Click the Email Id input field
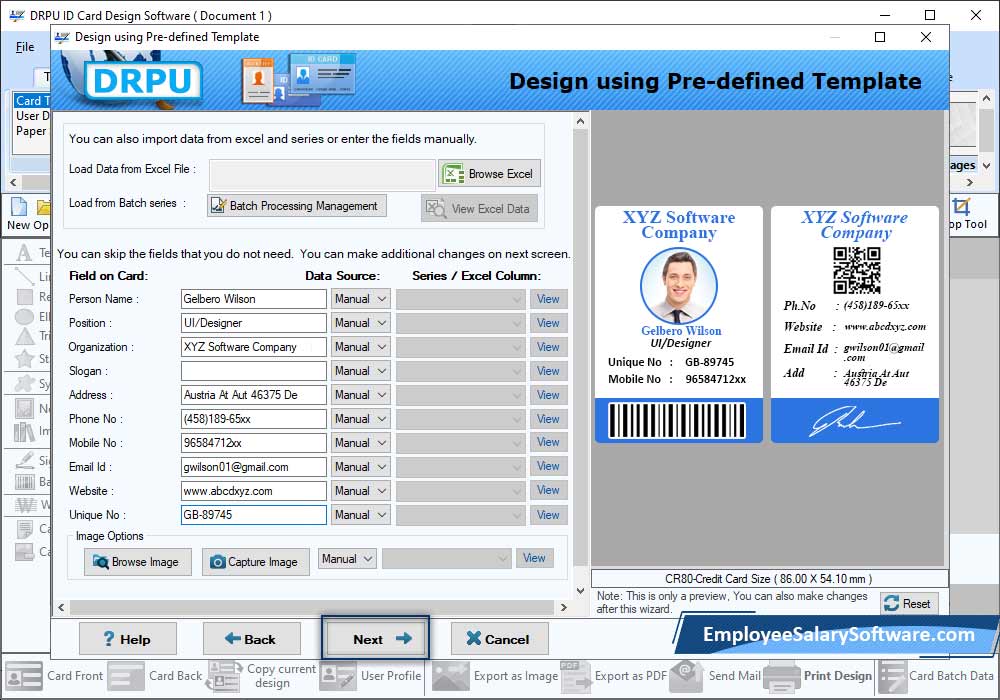 (254, 467)
